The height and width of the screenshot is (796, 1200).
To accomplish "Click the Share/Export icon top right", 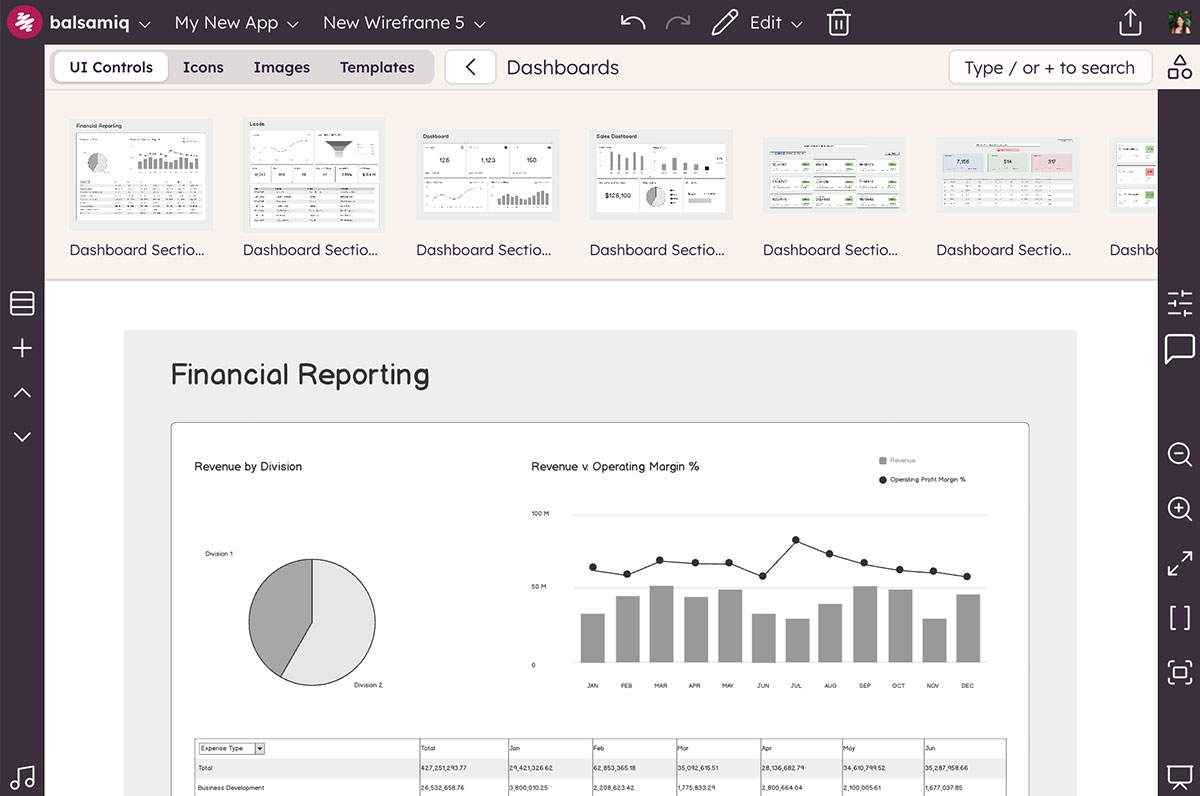I will pyautogui.click(x=1130, y=20).
